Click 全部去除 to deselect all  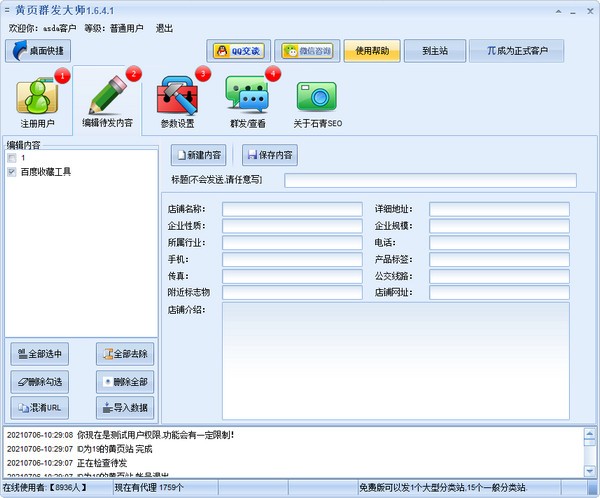124,354
